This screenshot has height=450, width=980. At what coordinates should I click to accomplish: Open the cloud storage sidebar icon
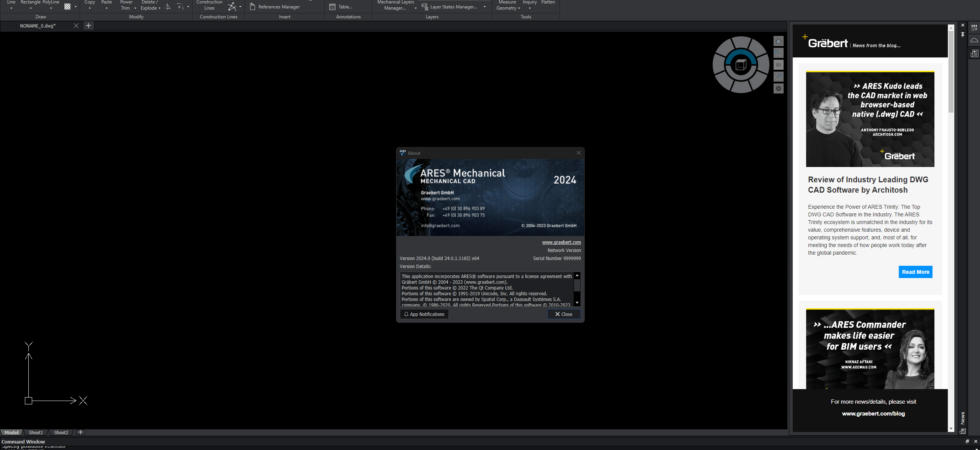(x=974, y=40)
